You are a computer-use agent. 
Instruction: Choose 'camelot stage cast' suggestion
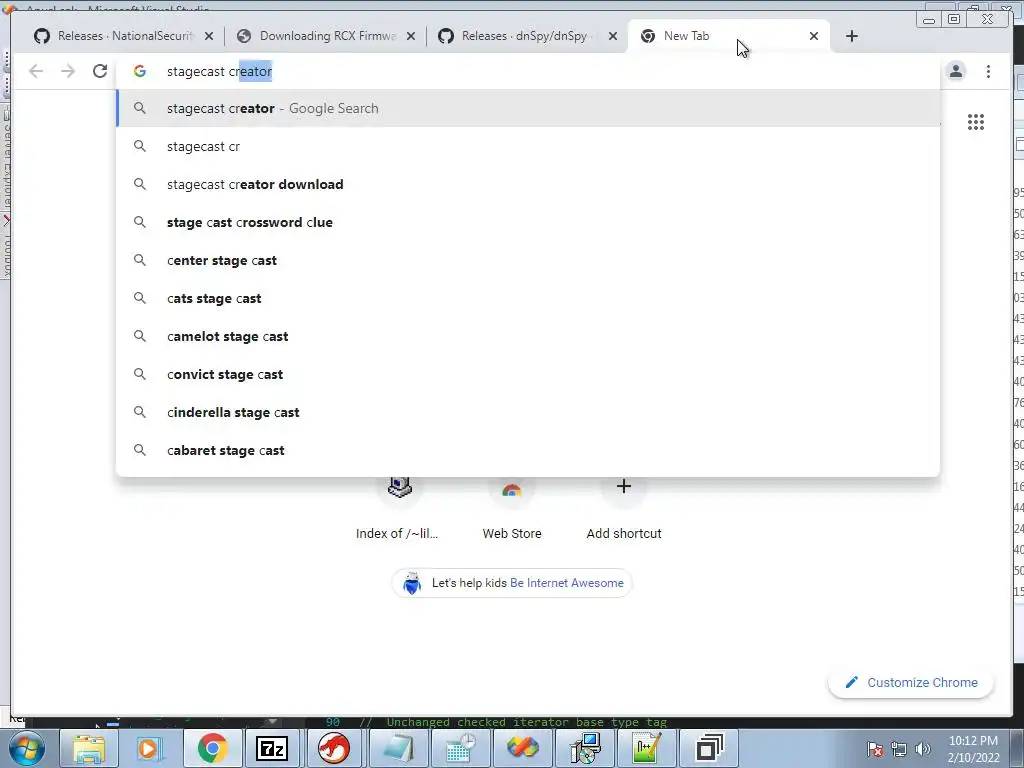click(x=528, y=336)
